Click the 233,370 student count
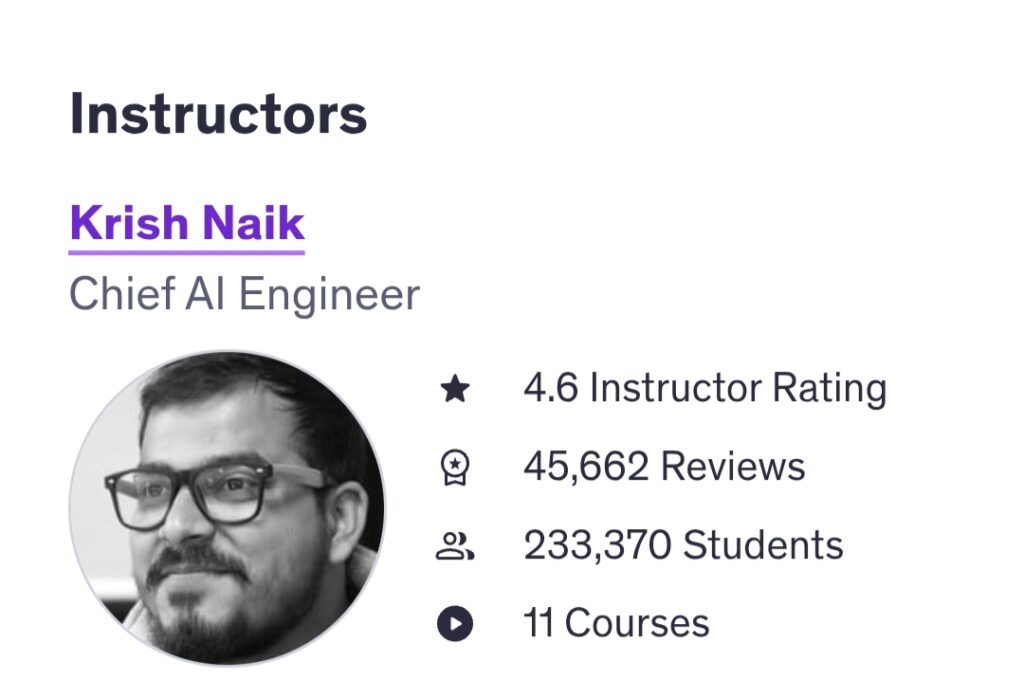1024x698 pixels. pyautogui.click(x=597, y=546)
